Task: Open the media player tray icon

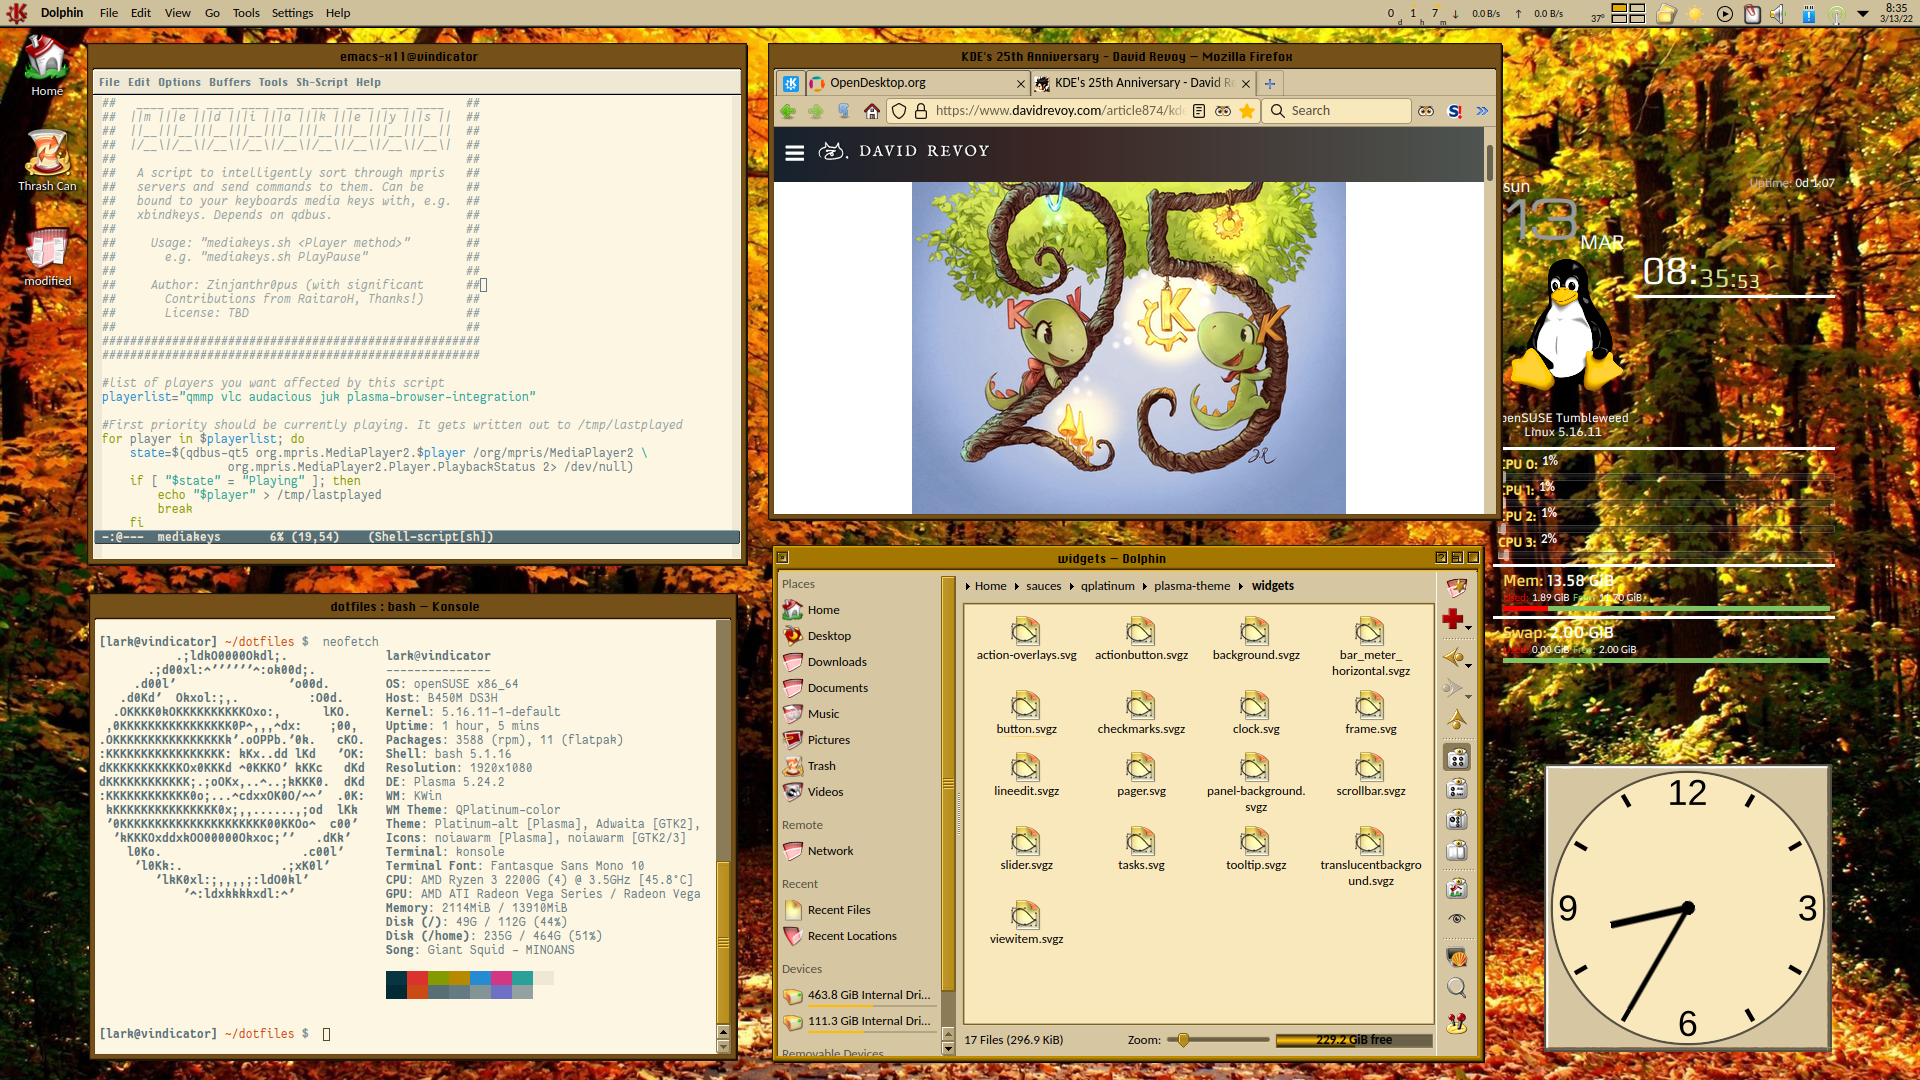Action: (1724, 13)
